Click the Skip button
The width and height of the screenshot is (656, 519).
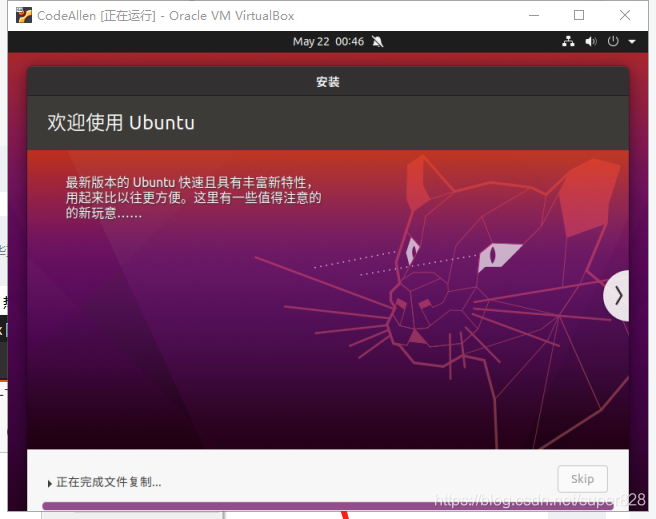coord(582,479)
